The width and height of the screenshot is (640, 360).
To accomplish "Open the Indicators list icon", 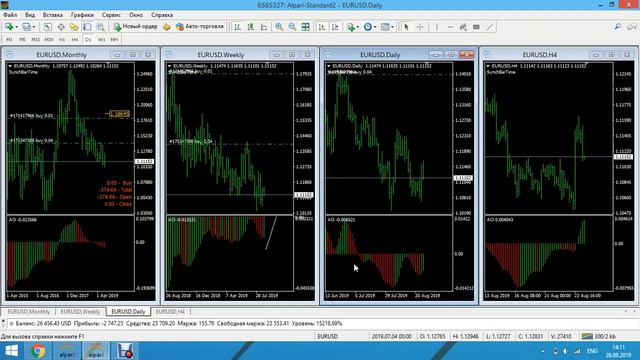I will click(351, 27).
